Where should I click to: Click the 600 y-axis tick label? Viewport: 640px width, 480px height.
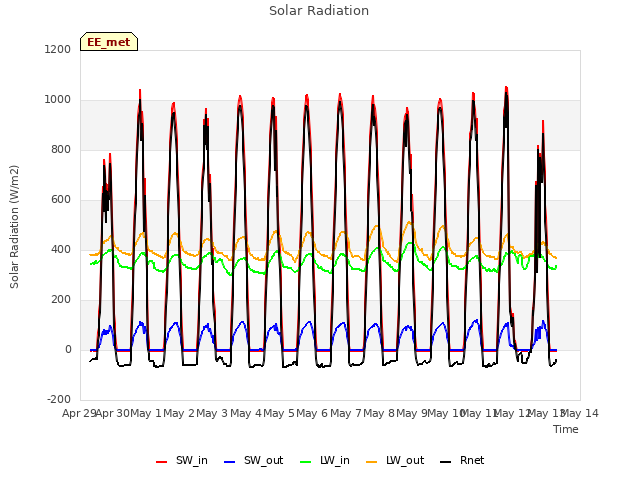(61, 200)
